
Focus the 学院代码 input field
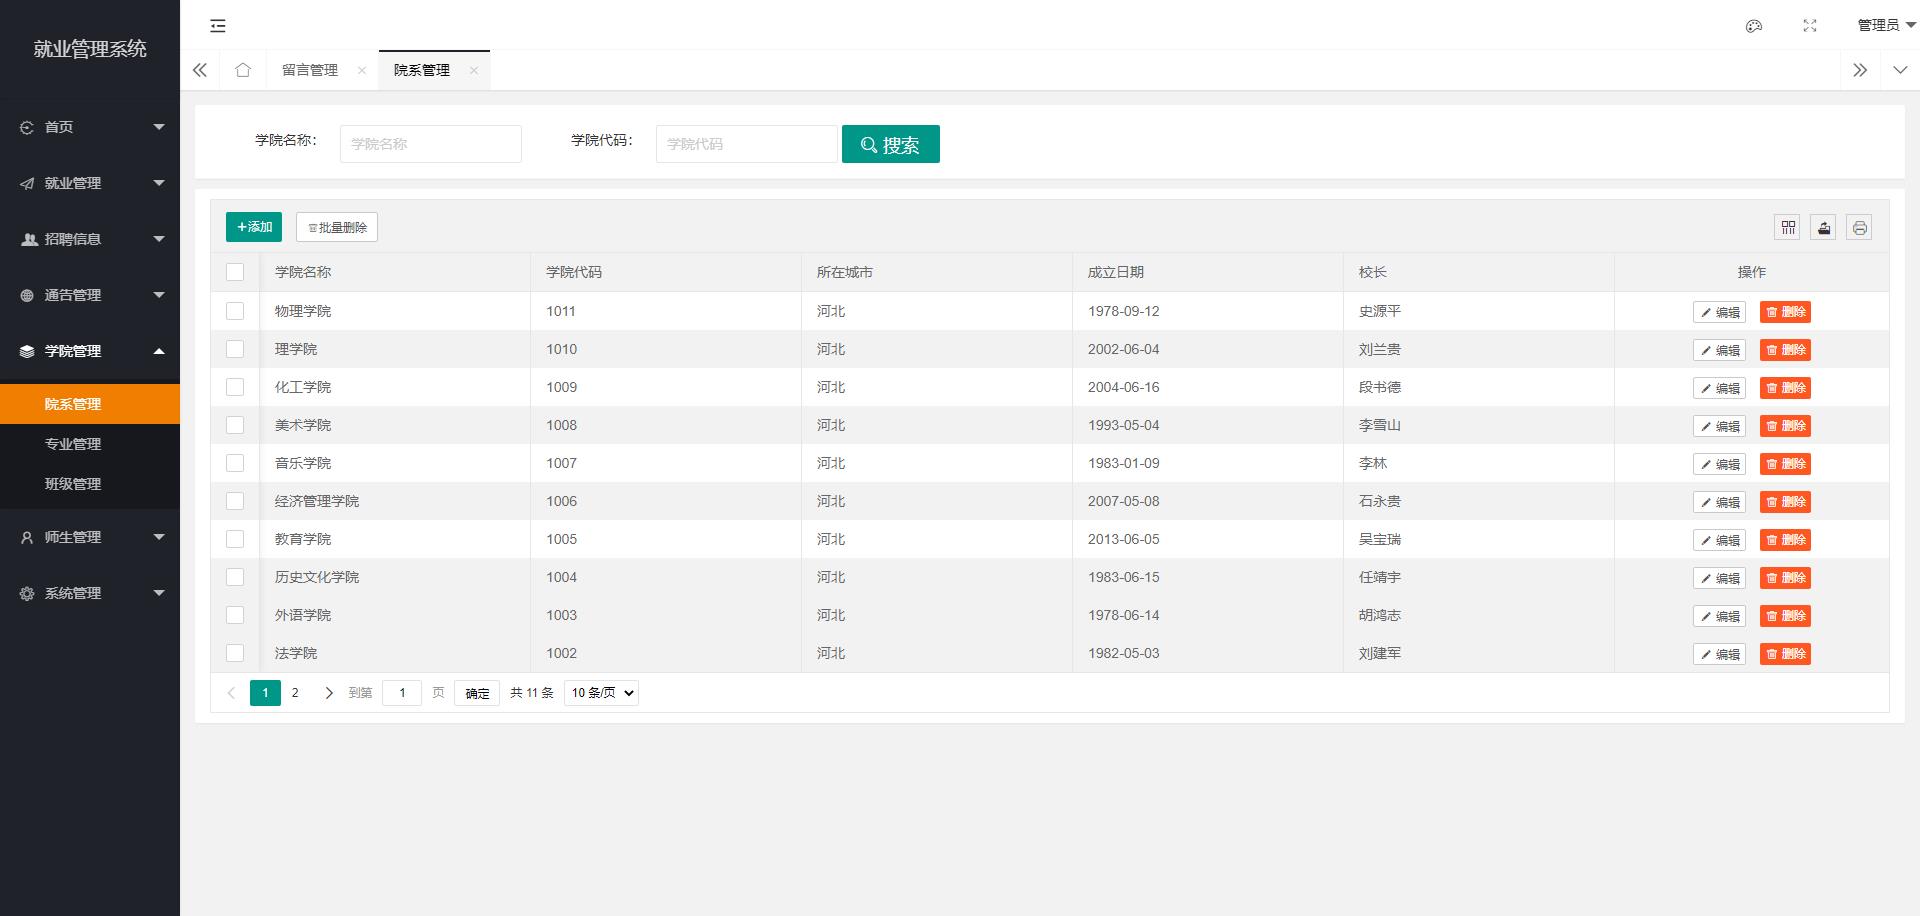point(747,144)
